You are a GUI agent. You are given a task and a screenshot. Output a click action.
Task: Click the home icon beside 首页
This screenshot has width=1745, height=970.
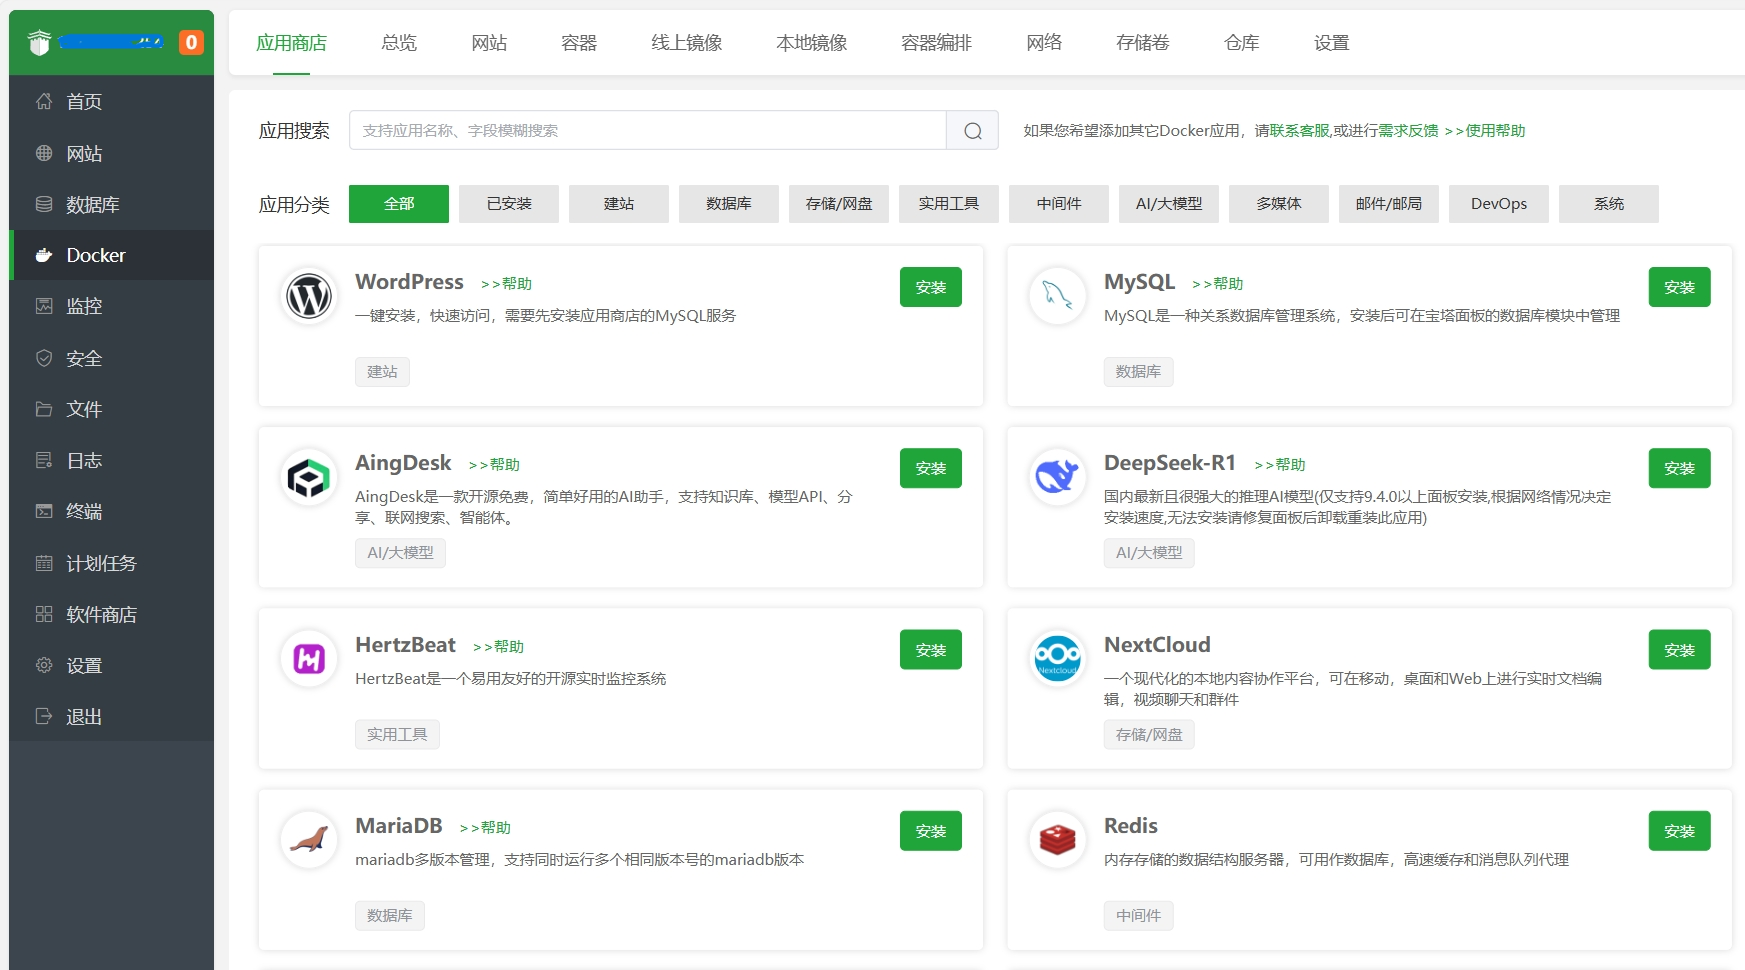click(x=44, y=101)
